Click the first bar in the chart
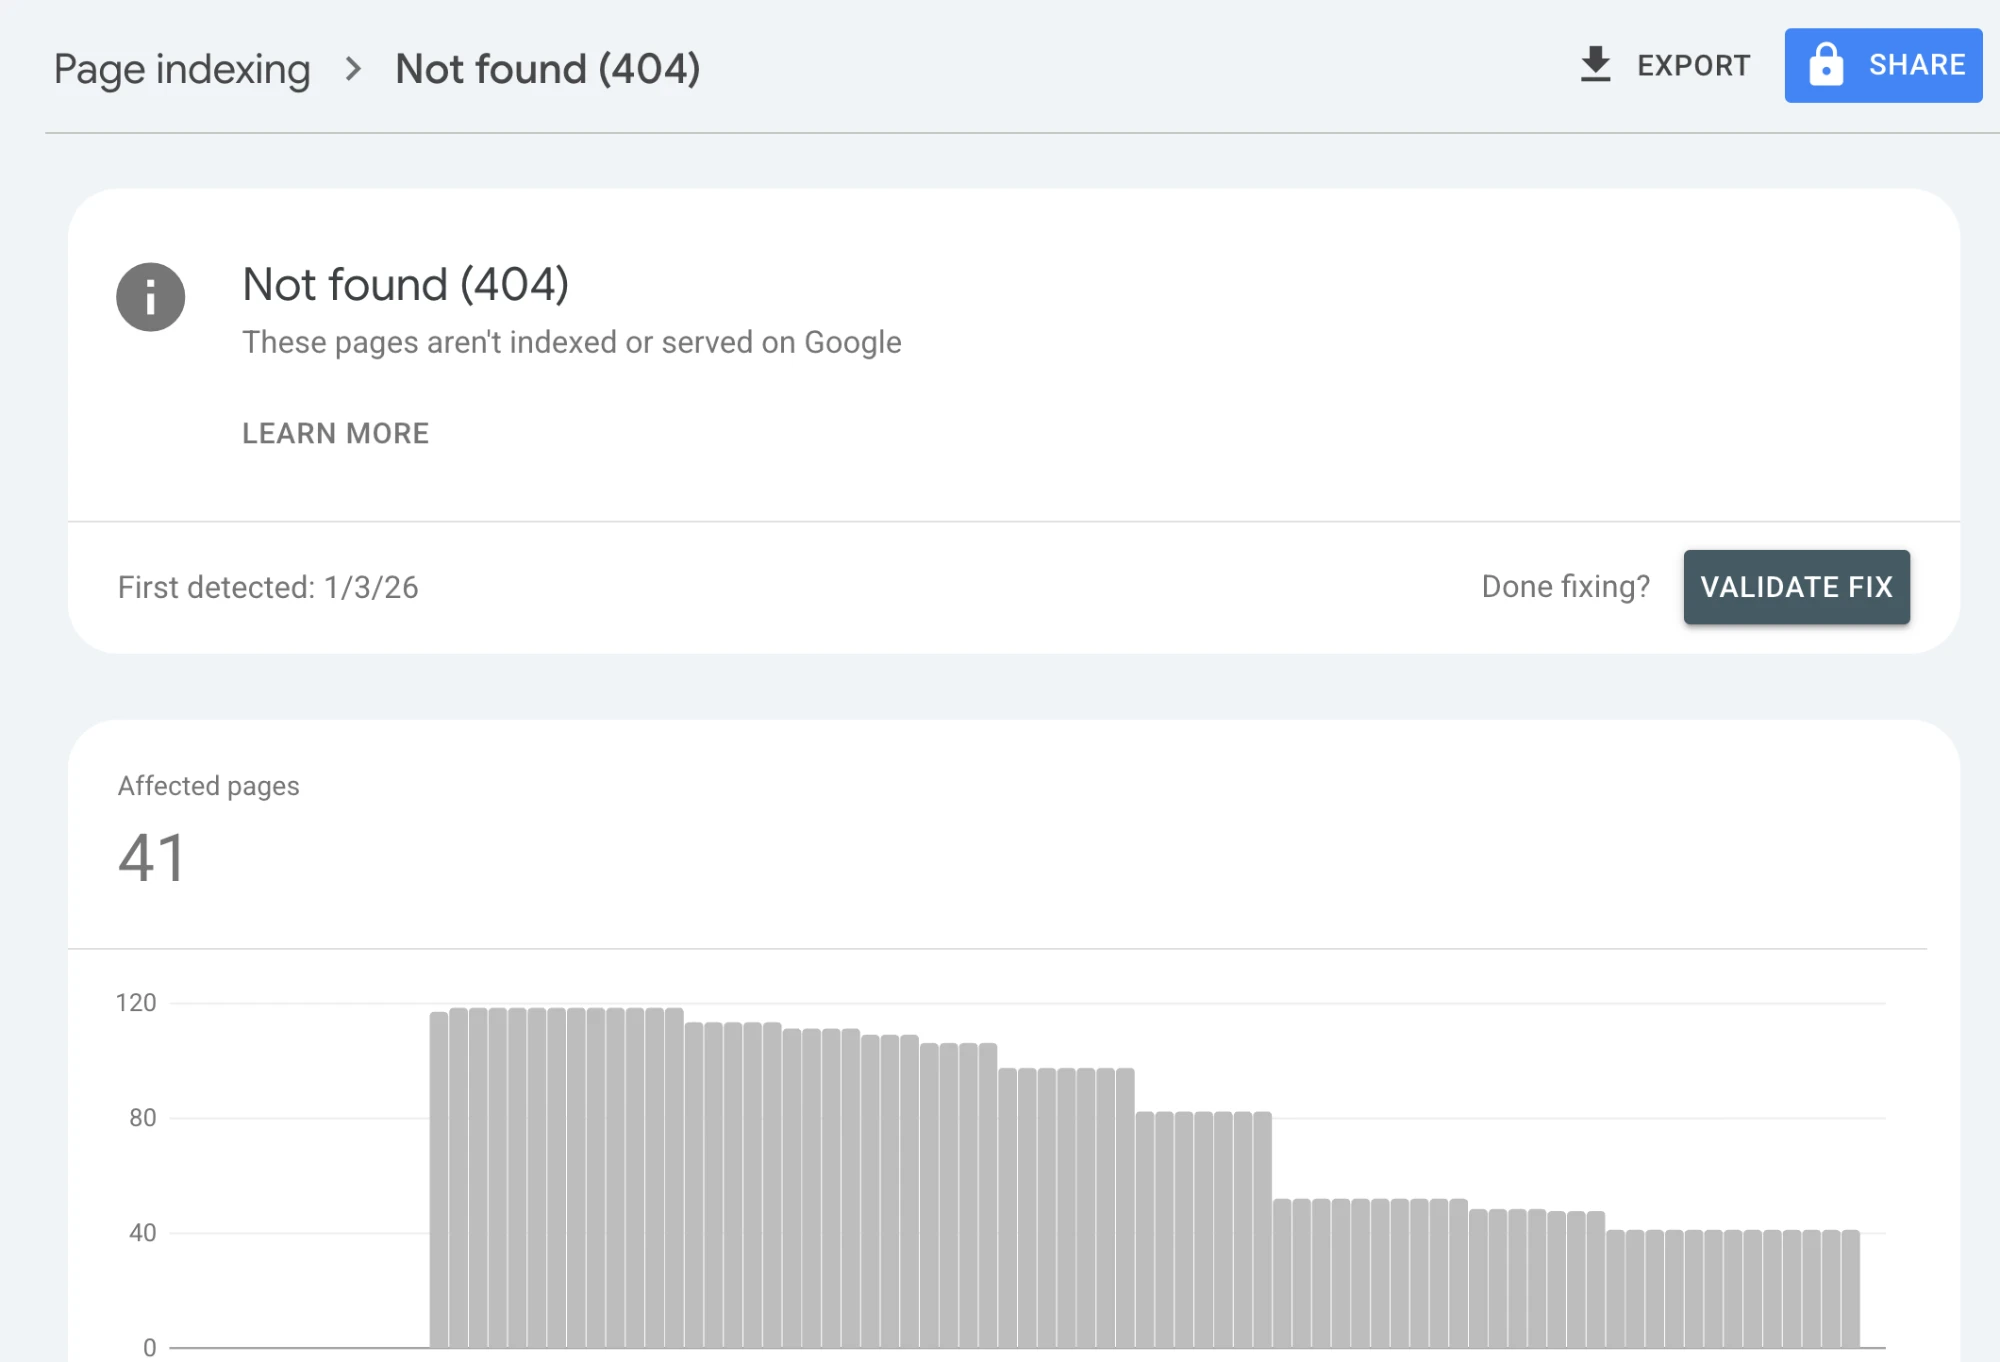This screenshot has width=2000, height=1362. [439, 1180]
